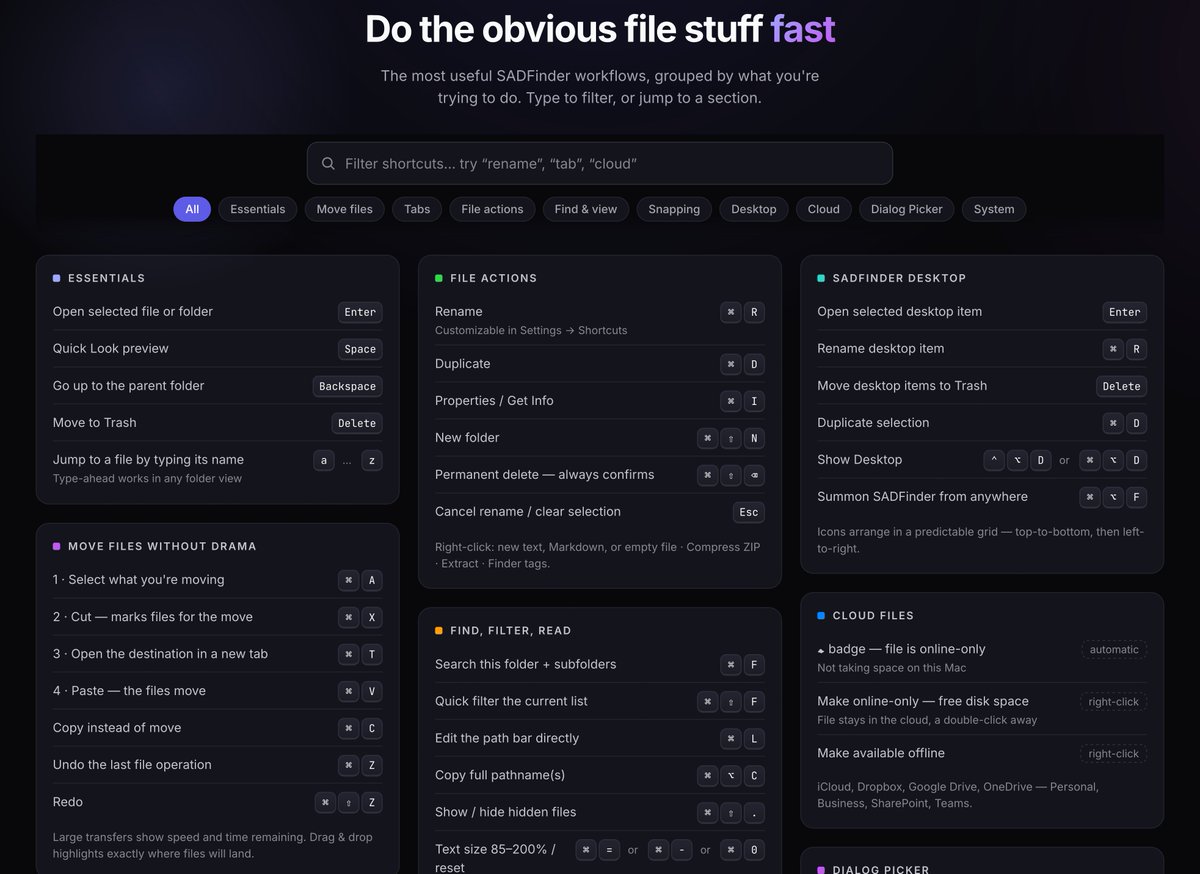
Task: Select the Snapping filter chip
Action: pos(674,209)
